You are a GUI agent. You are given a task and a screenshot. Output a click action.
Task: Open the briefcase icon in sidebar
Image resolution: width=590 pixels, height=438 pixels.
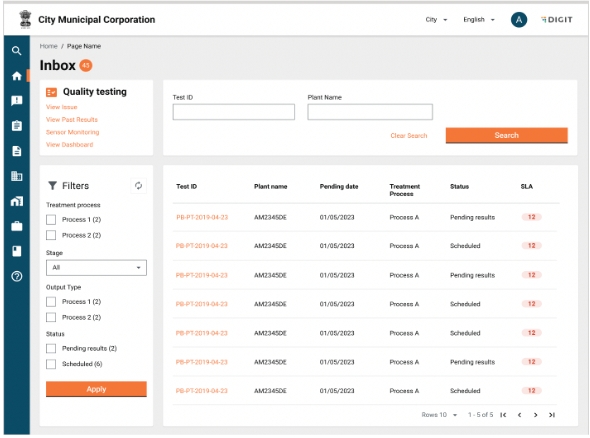(17, 226)
